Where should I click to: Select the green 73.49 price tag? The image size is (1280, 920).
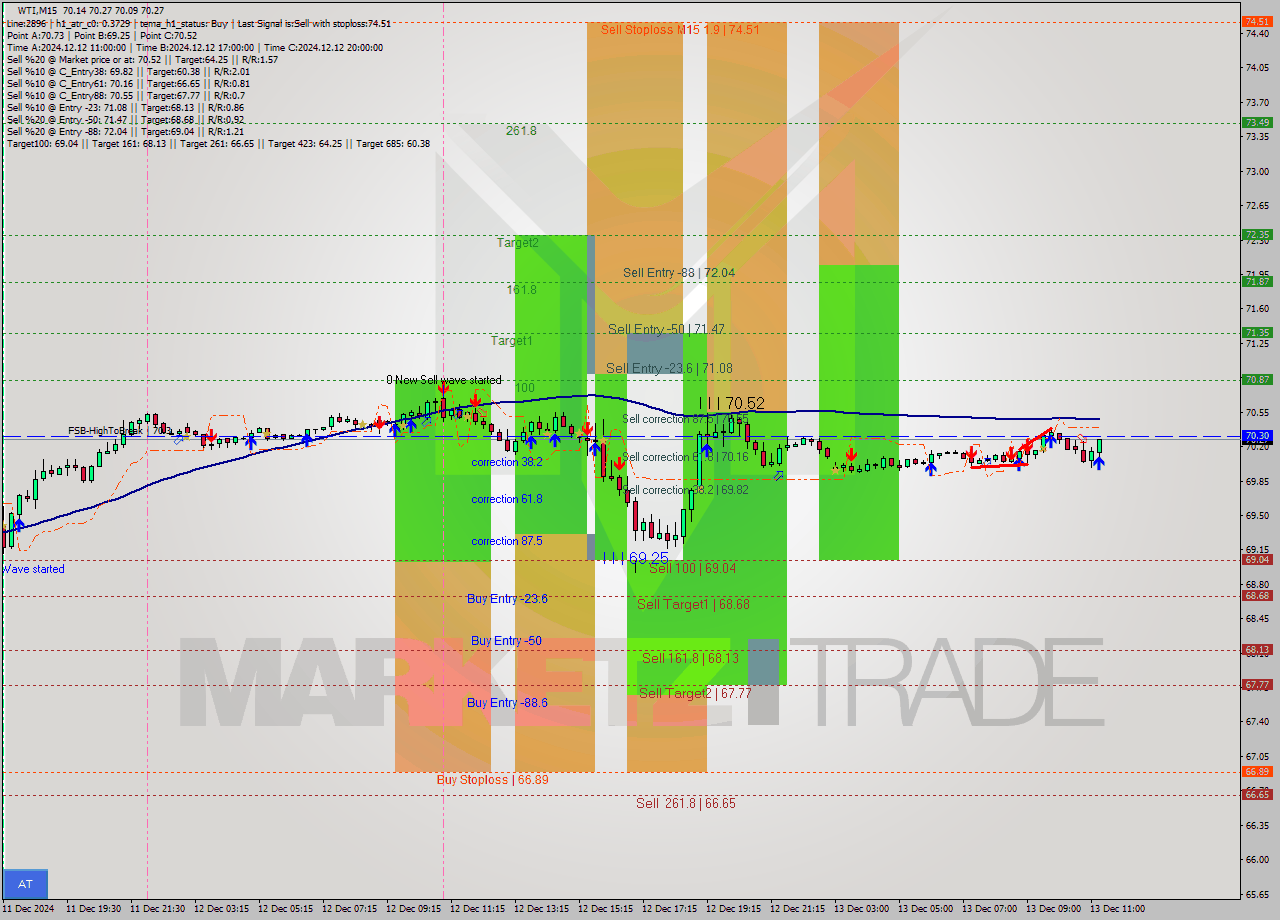[x=1257, y=122]
